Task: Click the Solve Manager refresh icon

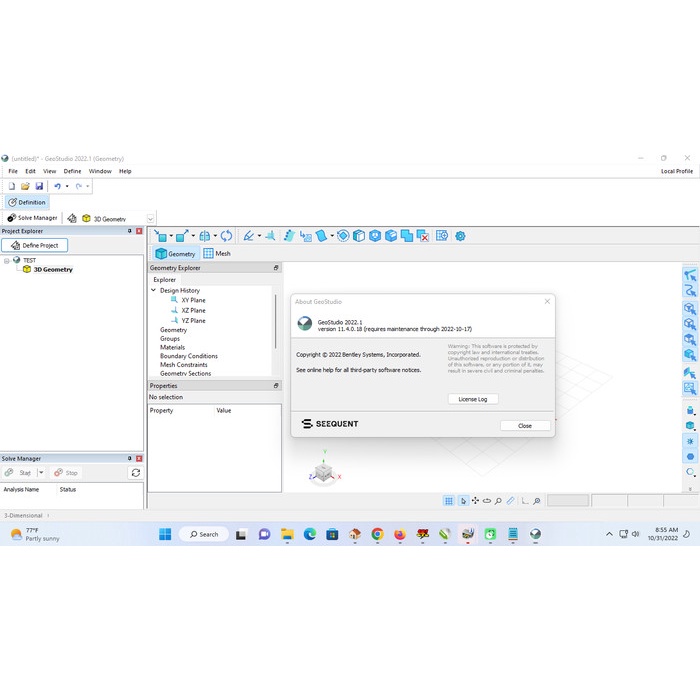Action: (x=136, y=472)
